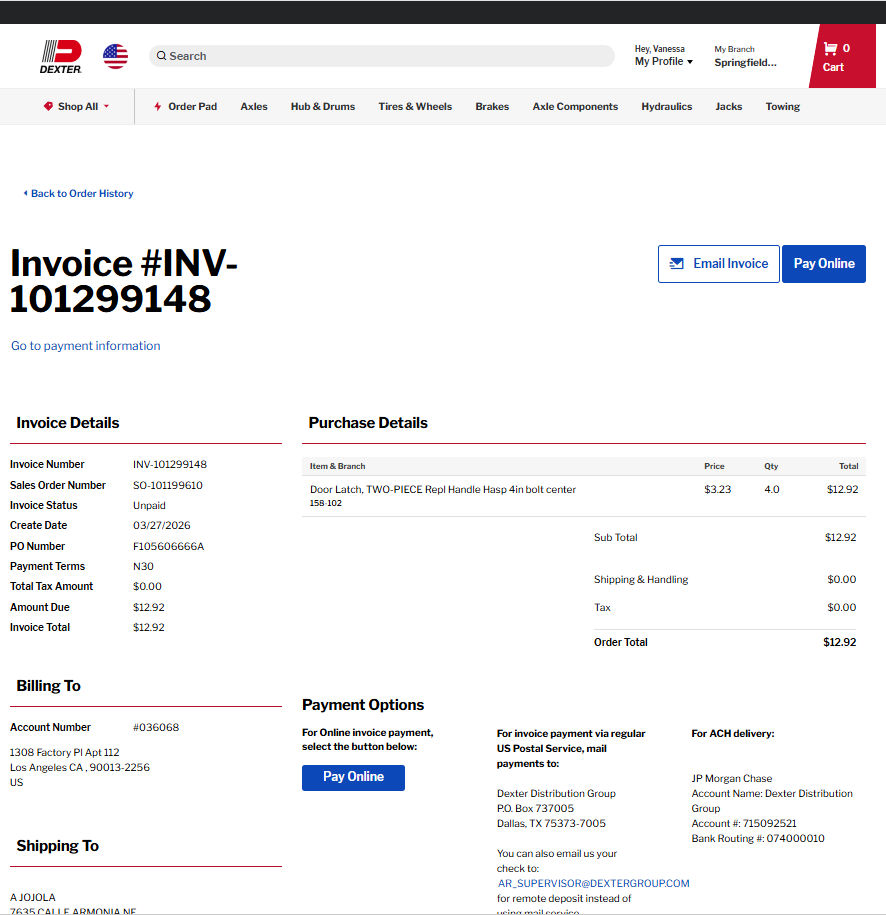The height and width of the screenshot is (915, 886).
Task: Click the item price $3.23
Action: [x=717, y=489]
